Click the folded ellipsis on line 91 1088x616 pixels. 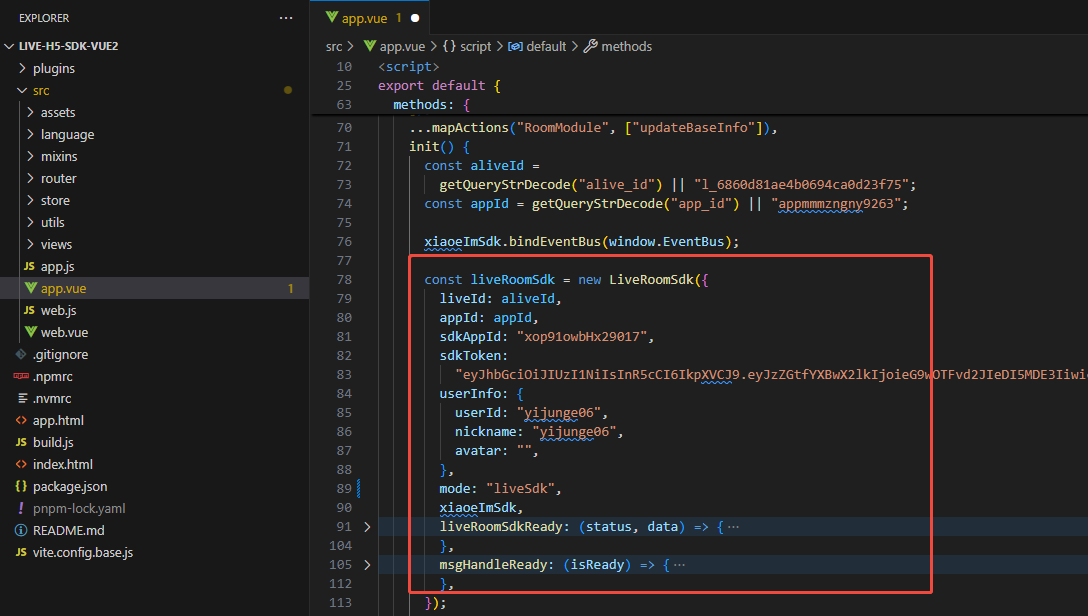pyautogui.click(x=733, y=526)
